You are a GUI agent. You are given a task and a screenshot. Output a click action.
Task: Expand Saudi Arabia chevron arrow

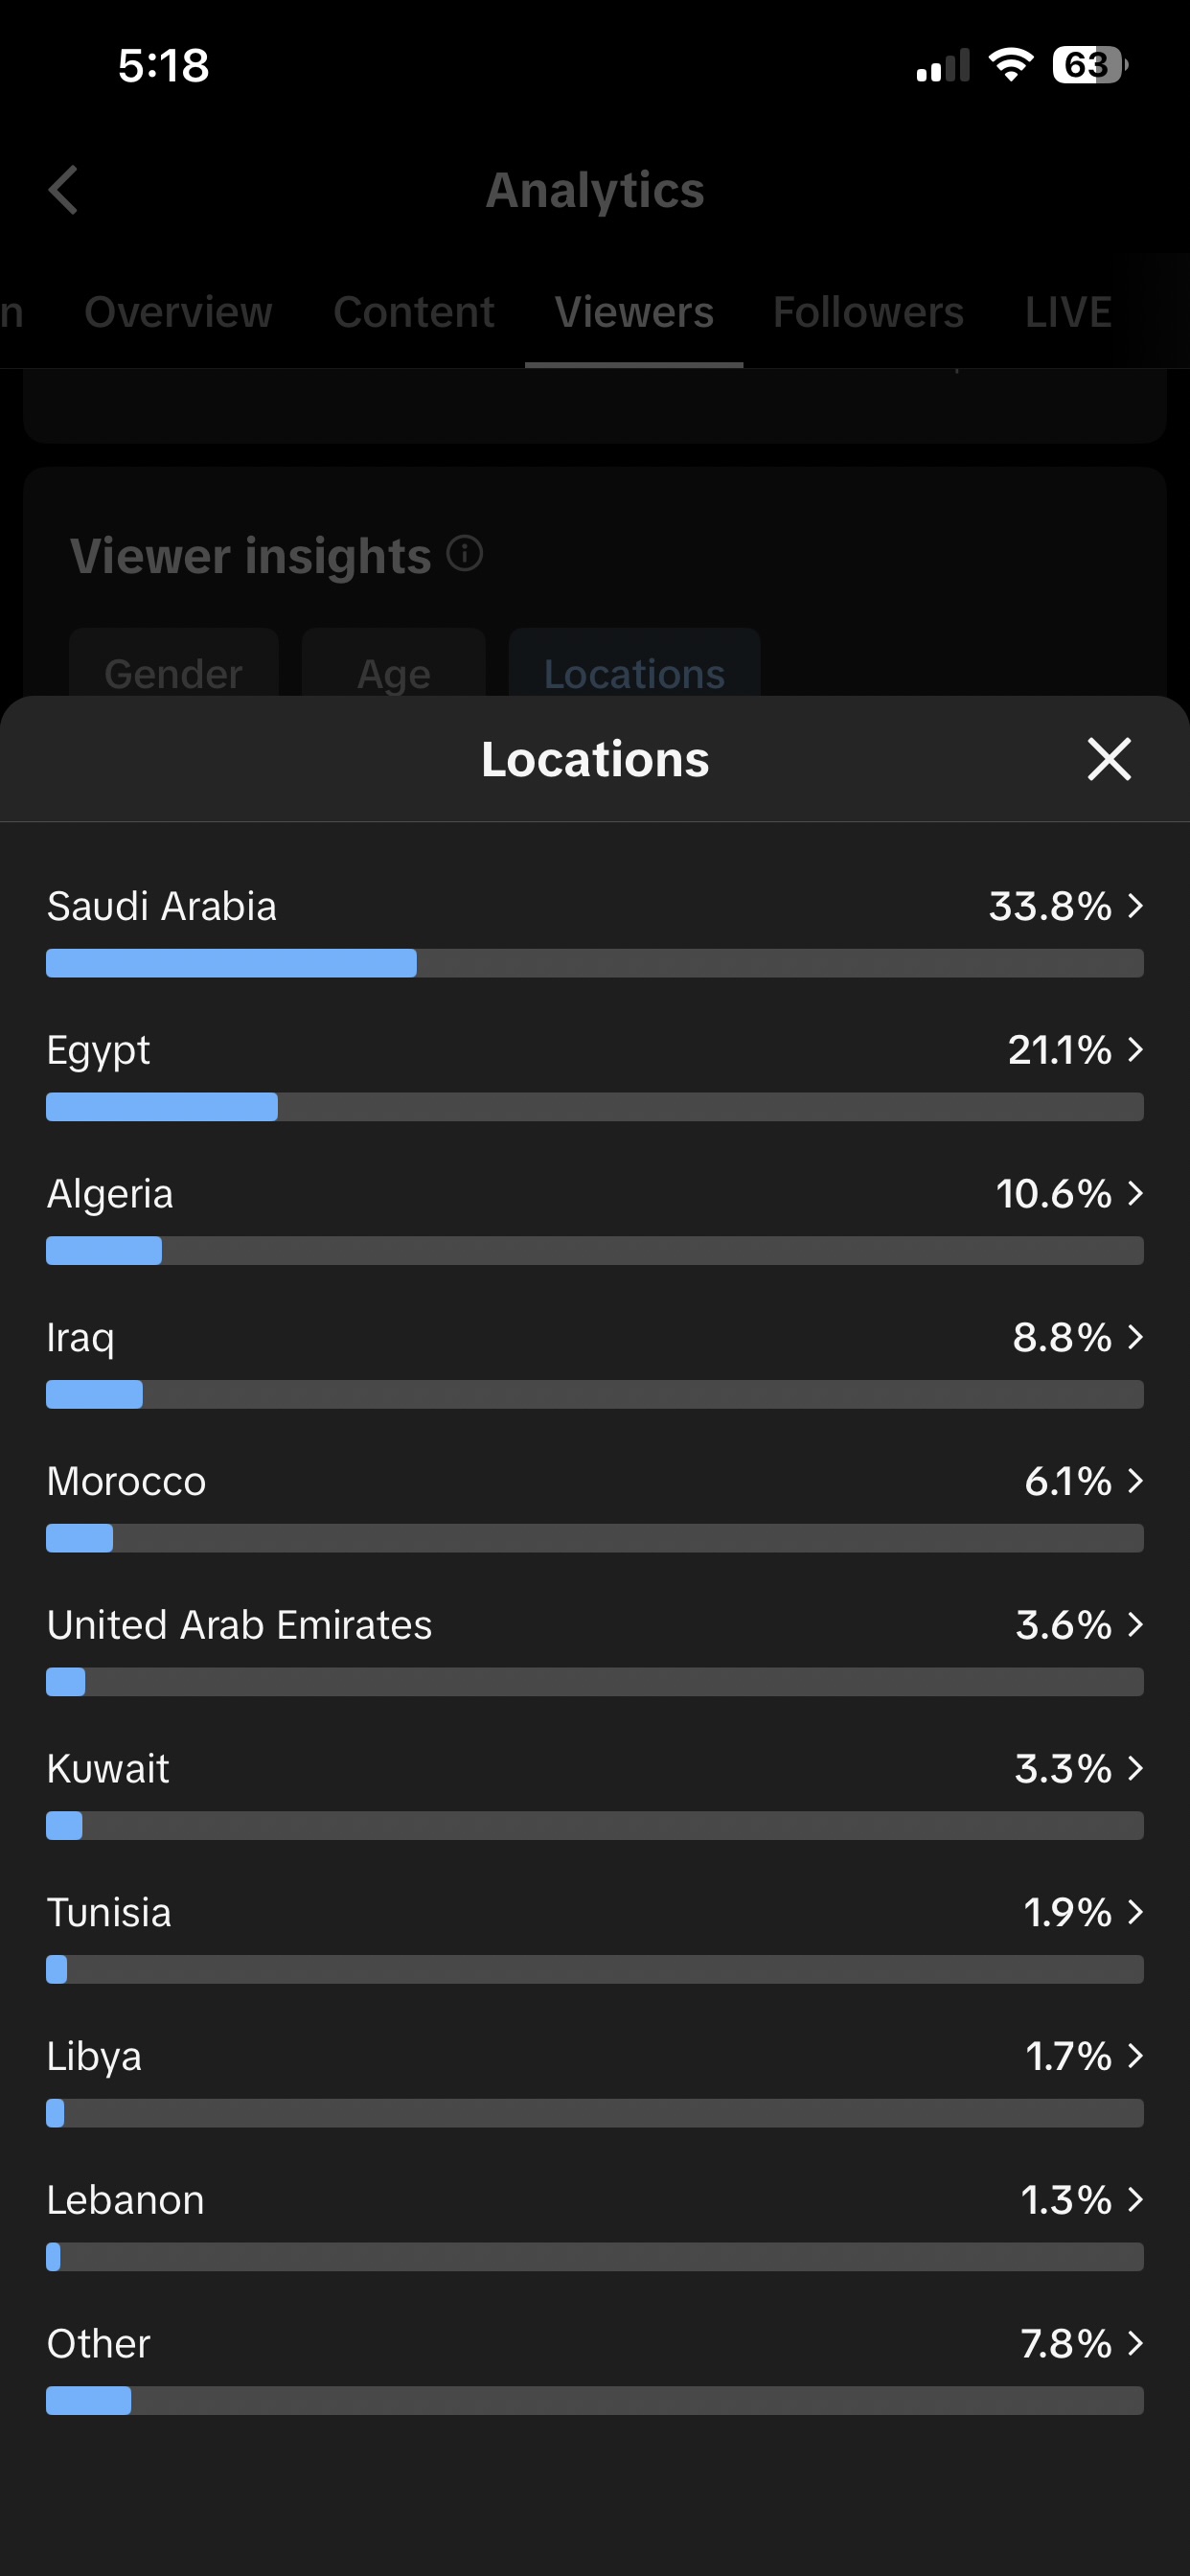(x=1135, y=906)
